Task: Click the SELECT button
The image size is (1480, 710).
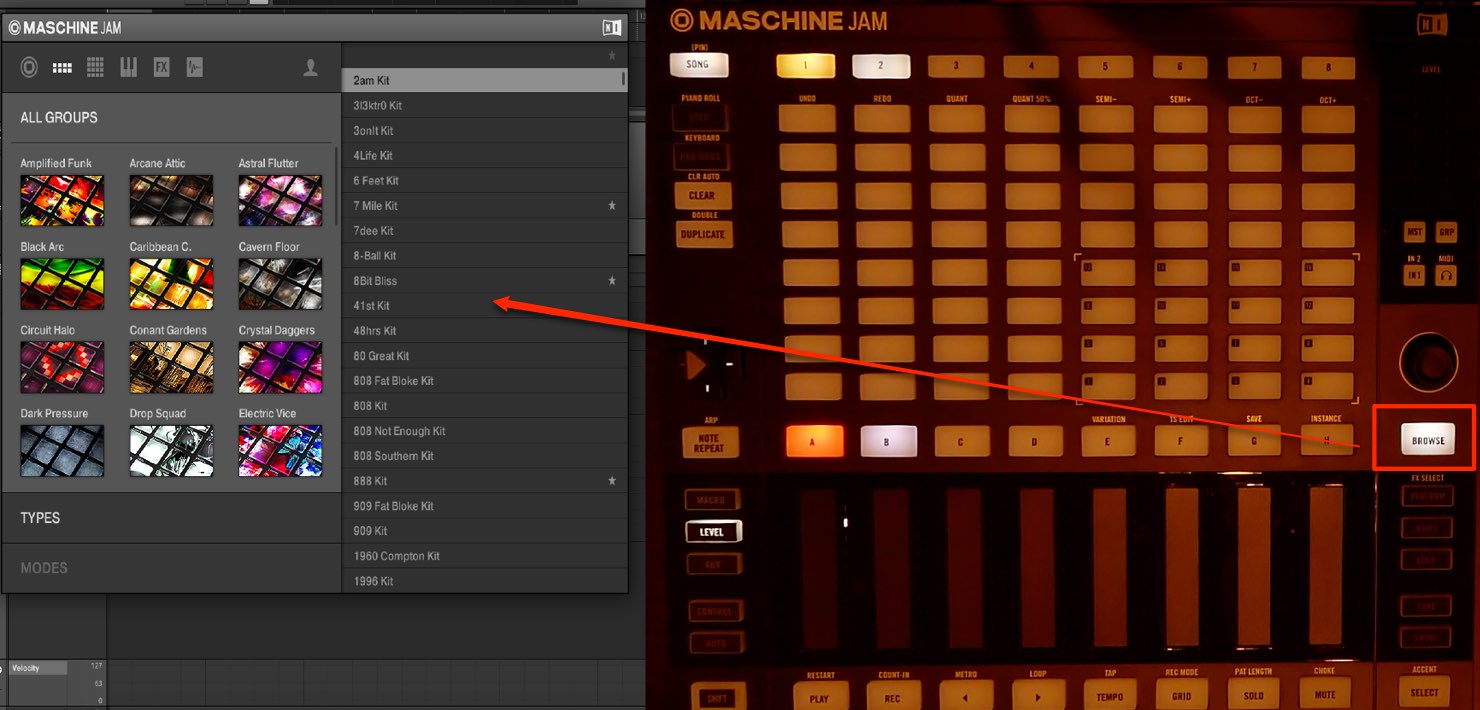Action: click(x=1425, y=692)
